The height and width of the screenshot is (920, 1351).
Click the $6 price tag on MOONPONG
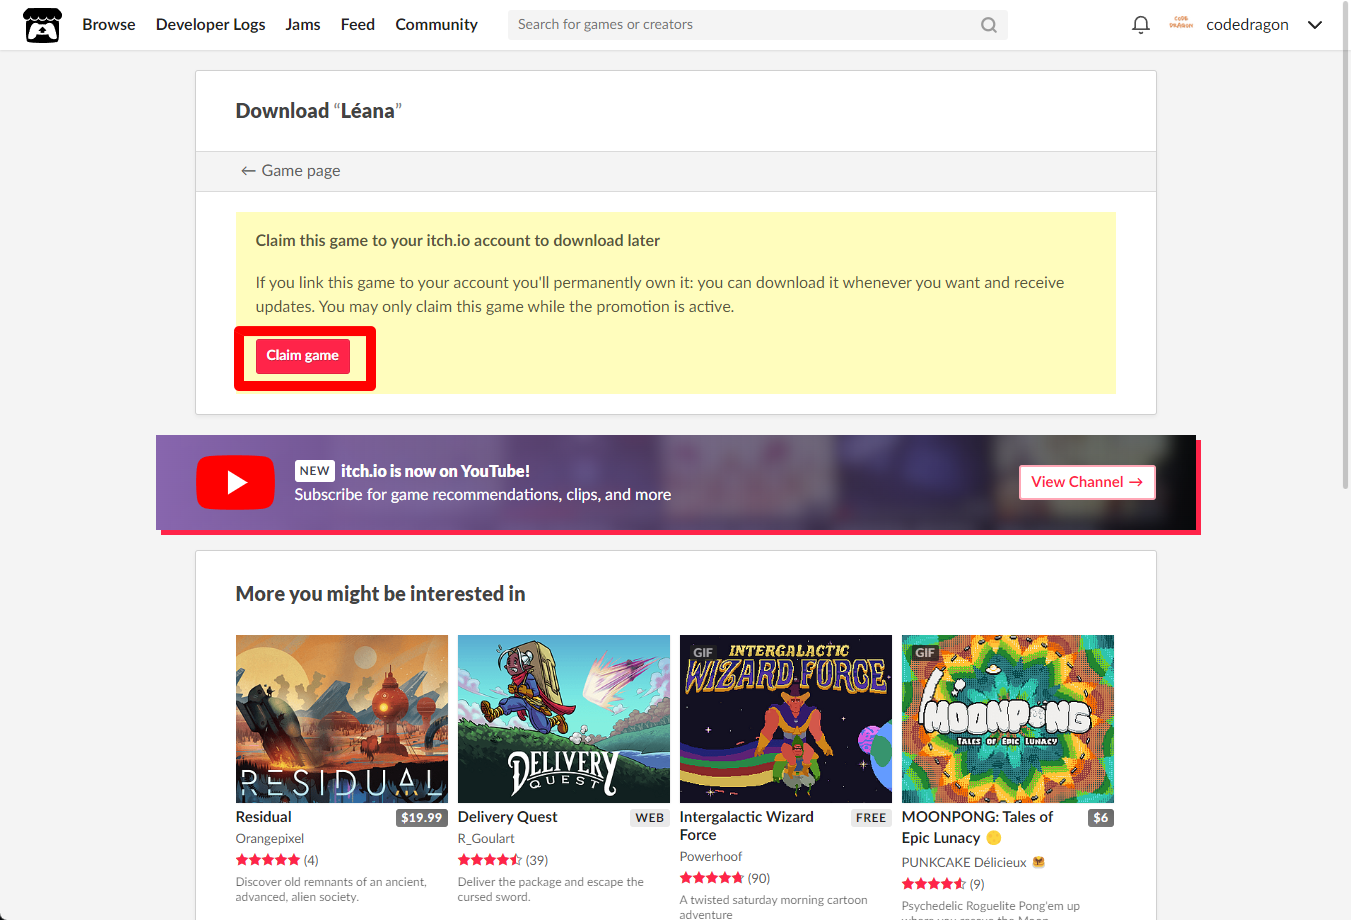[1101, 818]
